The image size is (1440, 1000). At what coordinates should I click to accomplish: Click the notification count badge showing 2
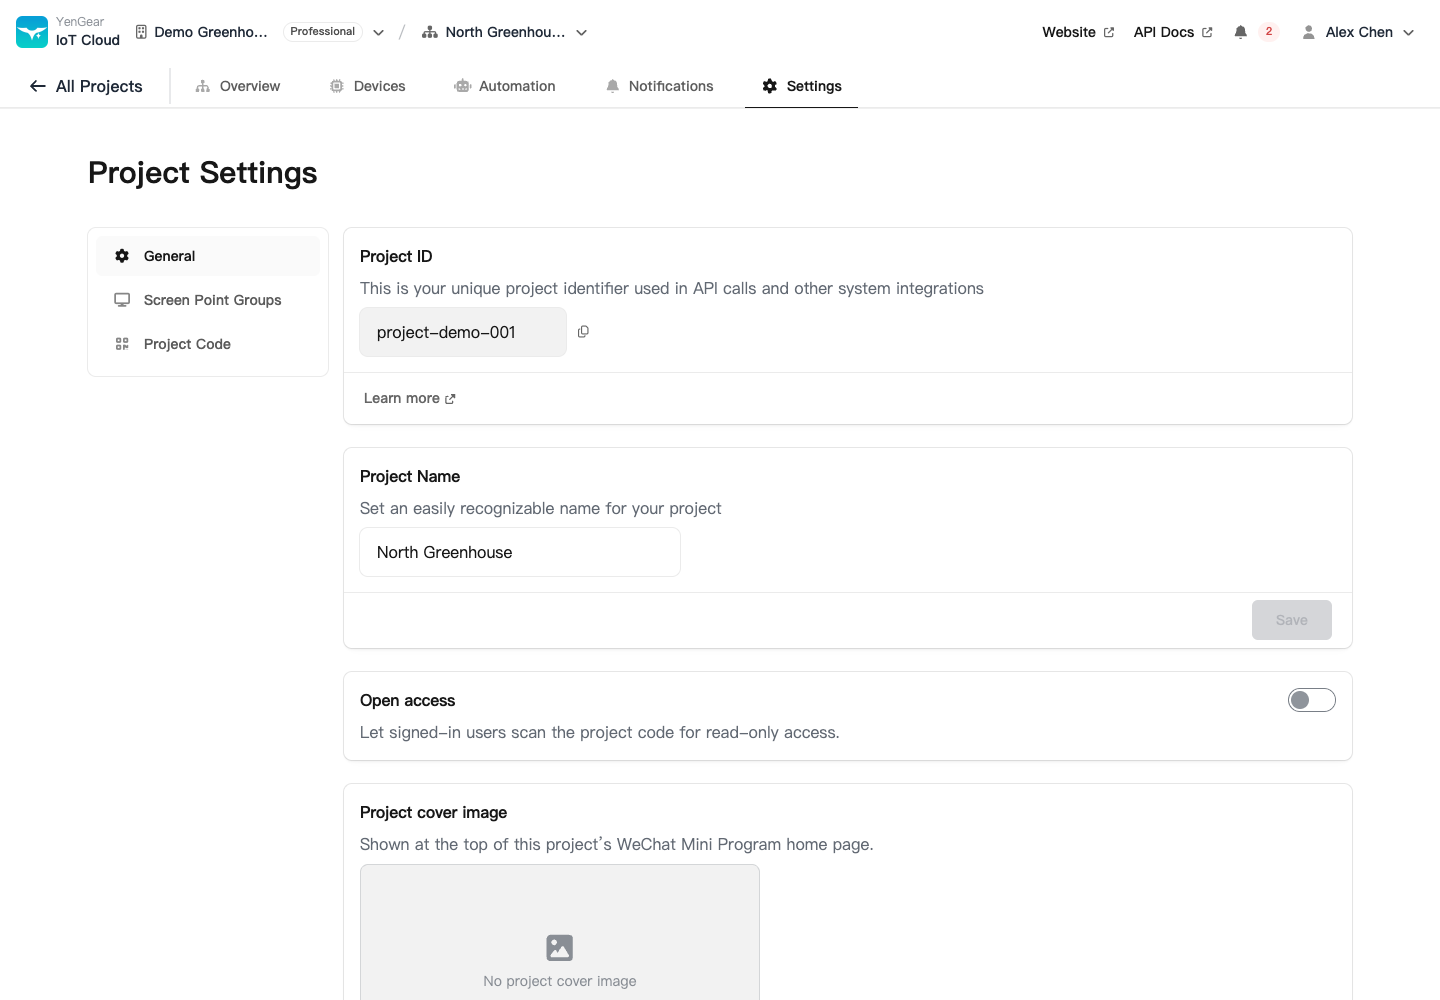click(1269, 32)
